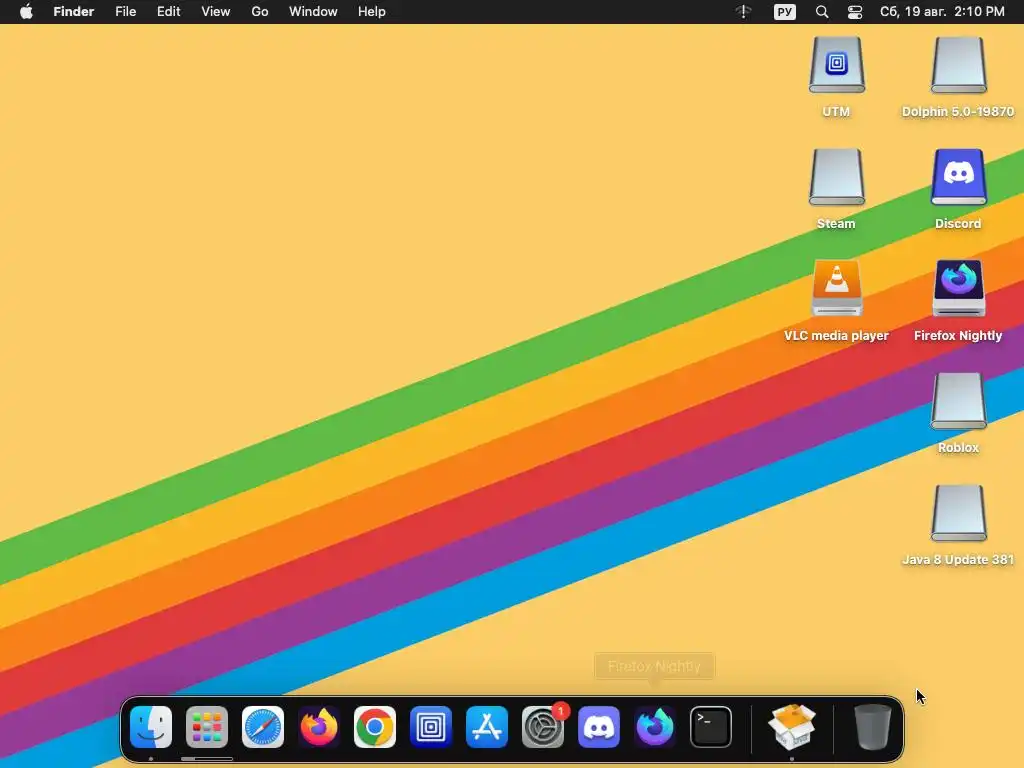Open System Settings with update badge
Image resolution: width=1024 pixels, height=768 pixels.
(543, 727)
